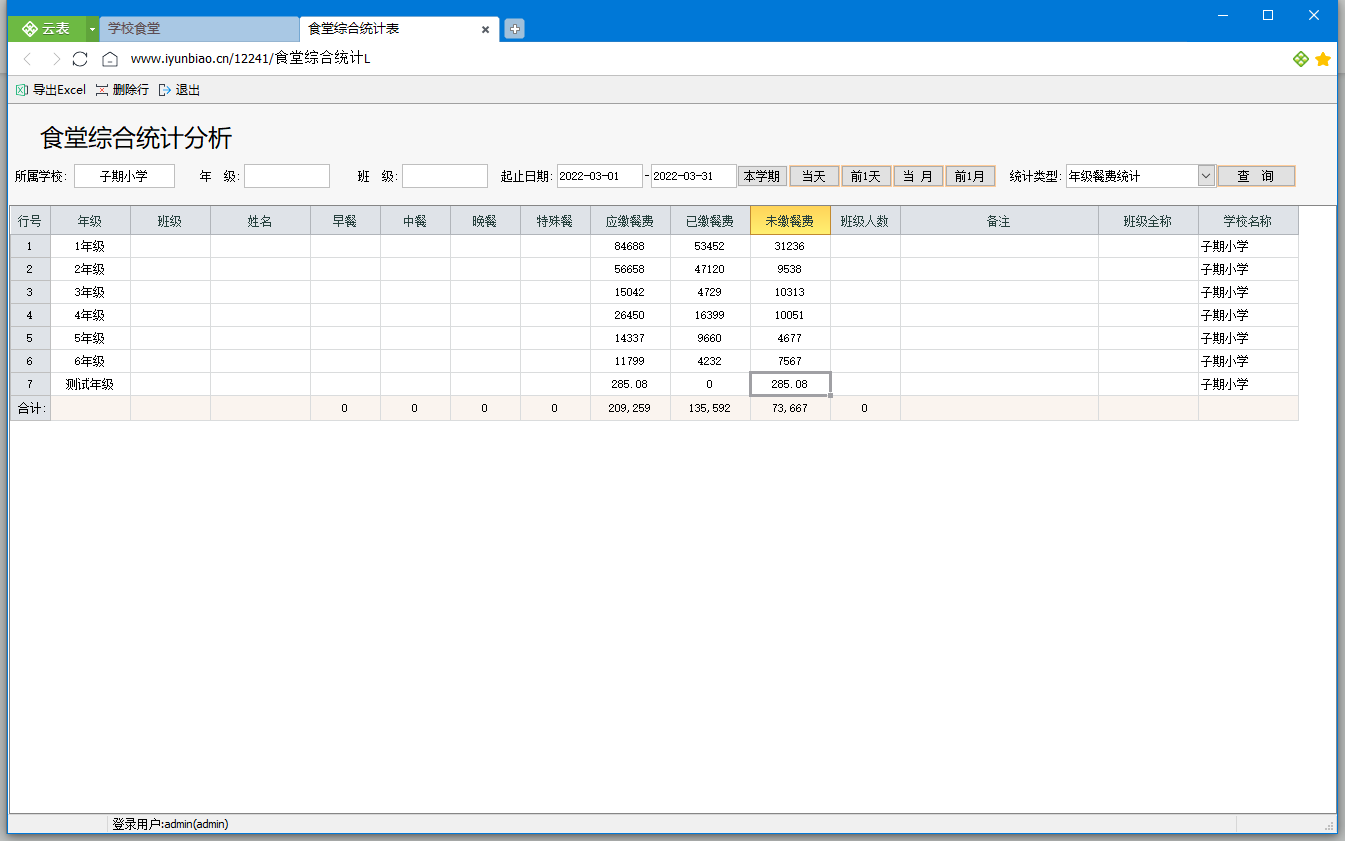Click the green diamond extension icon

(1300, 59)
